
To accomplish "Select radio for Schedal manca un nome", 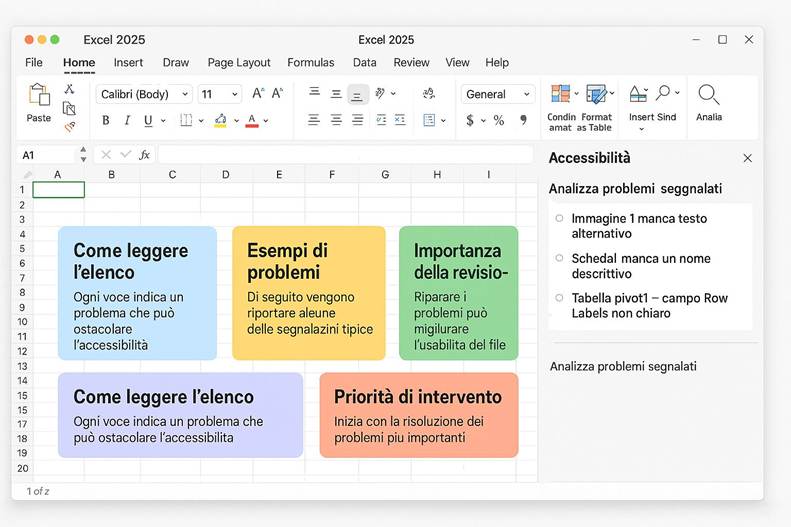I will click(x=559, y=258).
